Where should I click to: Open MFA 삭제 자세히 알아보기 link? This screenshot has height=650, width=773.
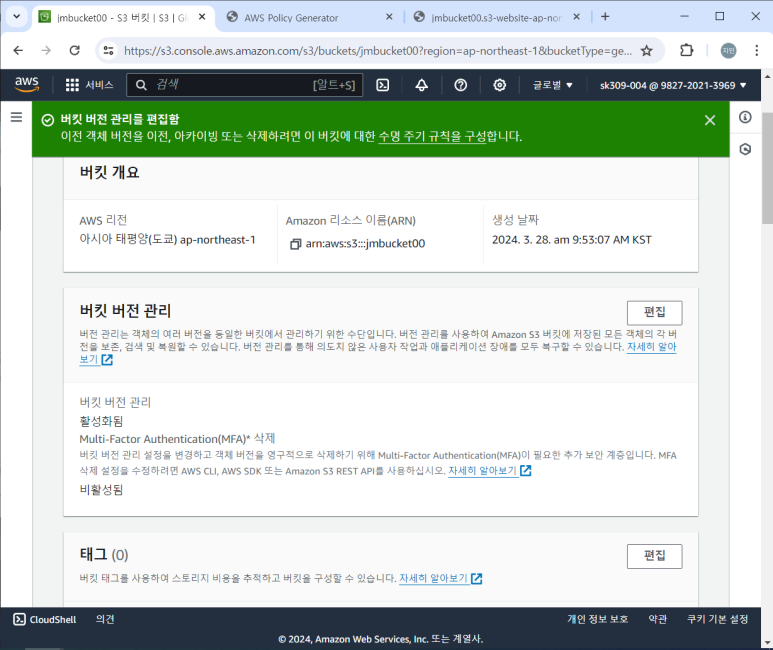[489, 470]
